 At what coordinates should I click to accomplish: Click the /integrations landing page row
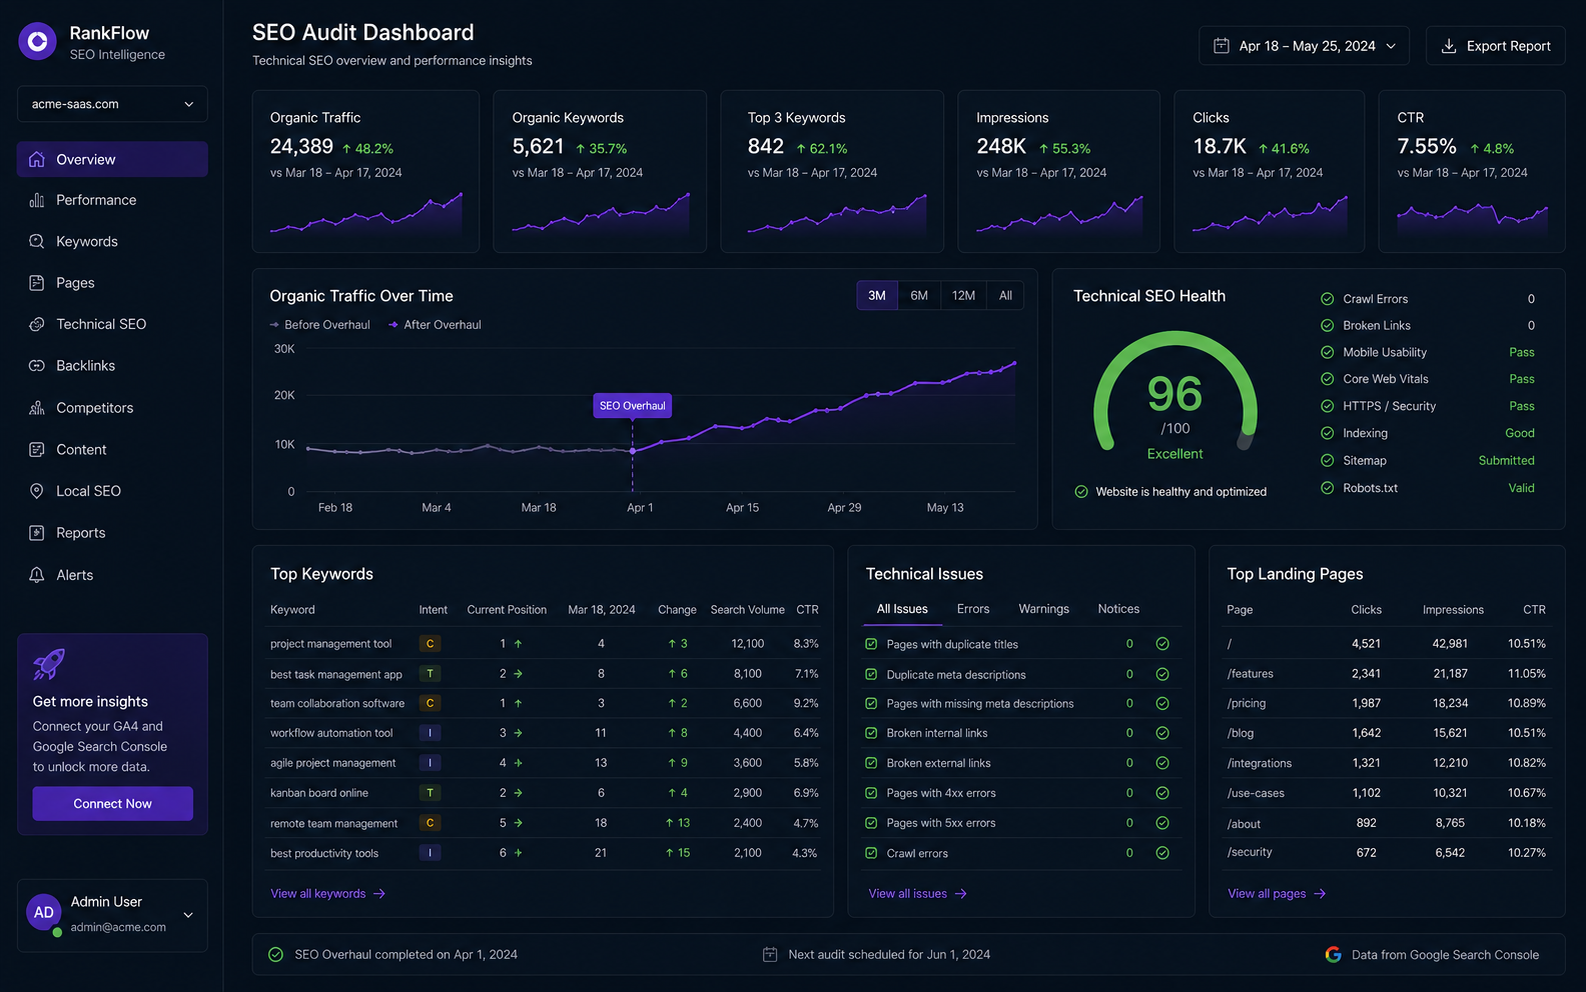point(1386,763)
